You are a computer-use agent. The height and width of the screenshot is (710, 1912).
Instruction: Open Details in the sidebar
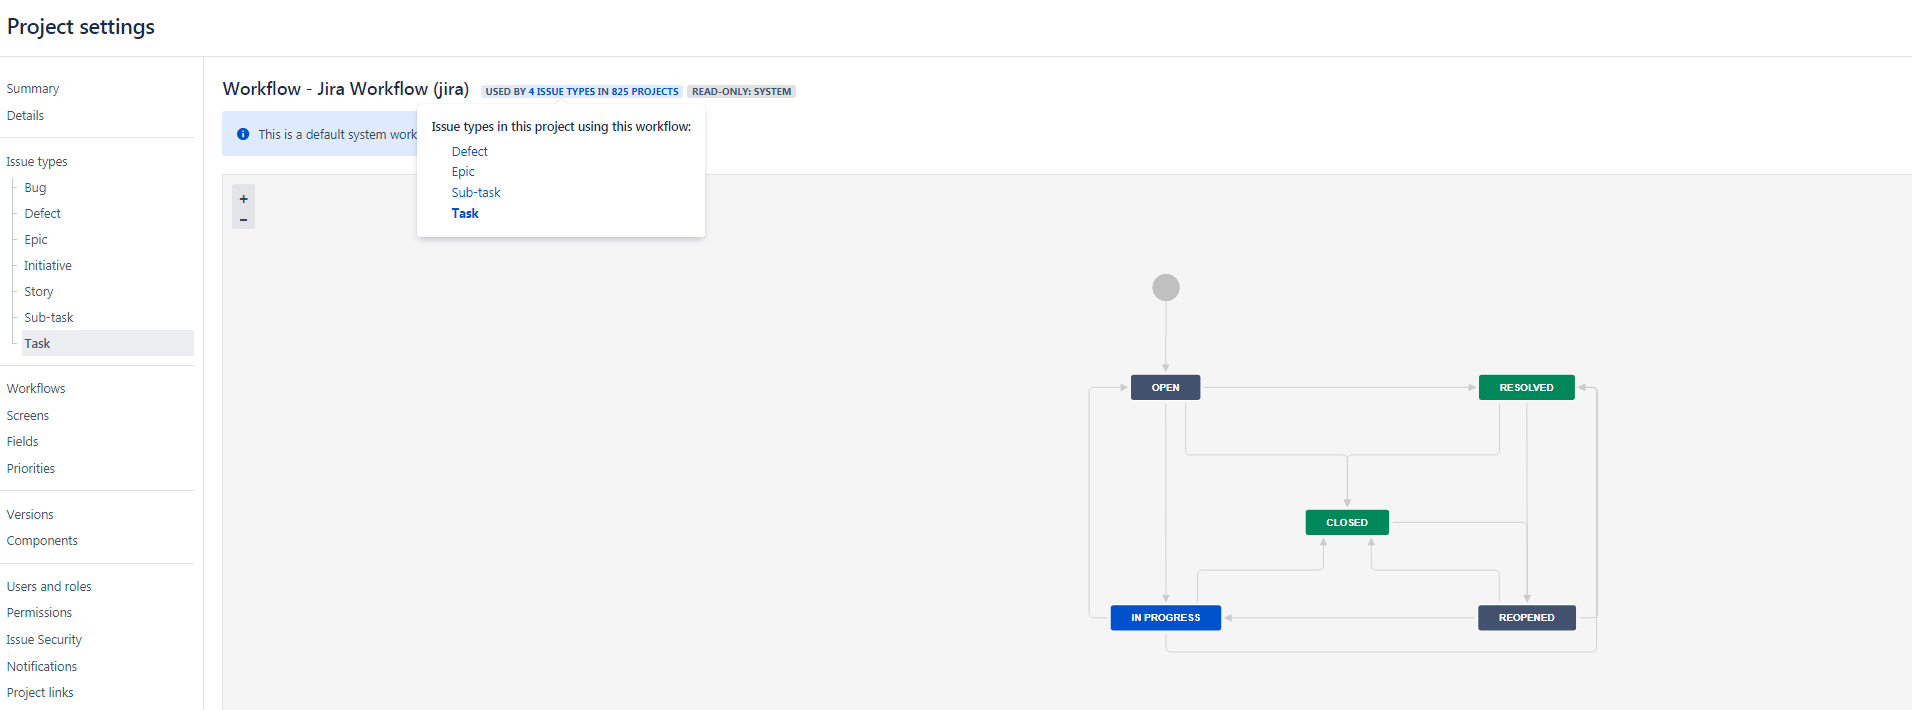(25, 116)
